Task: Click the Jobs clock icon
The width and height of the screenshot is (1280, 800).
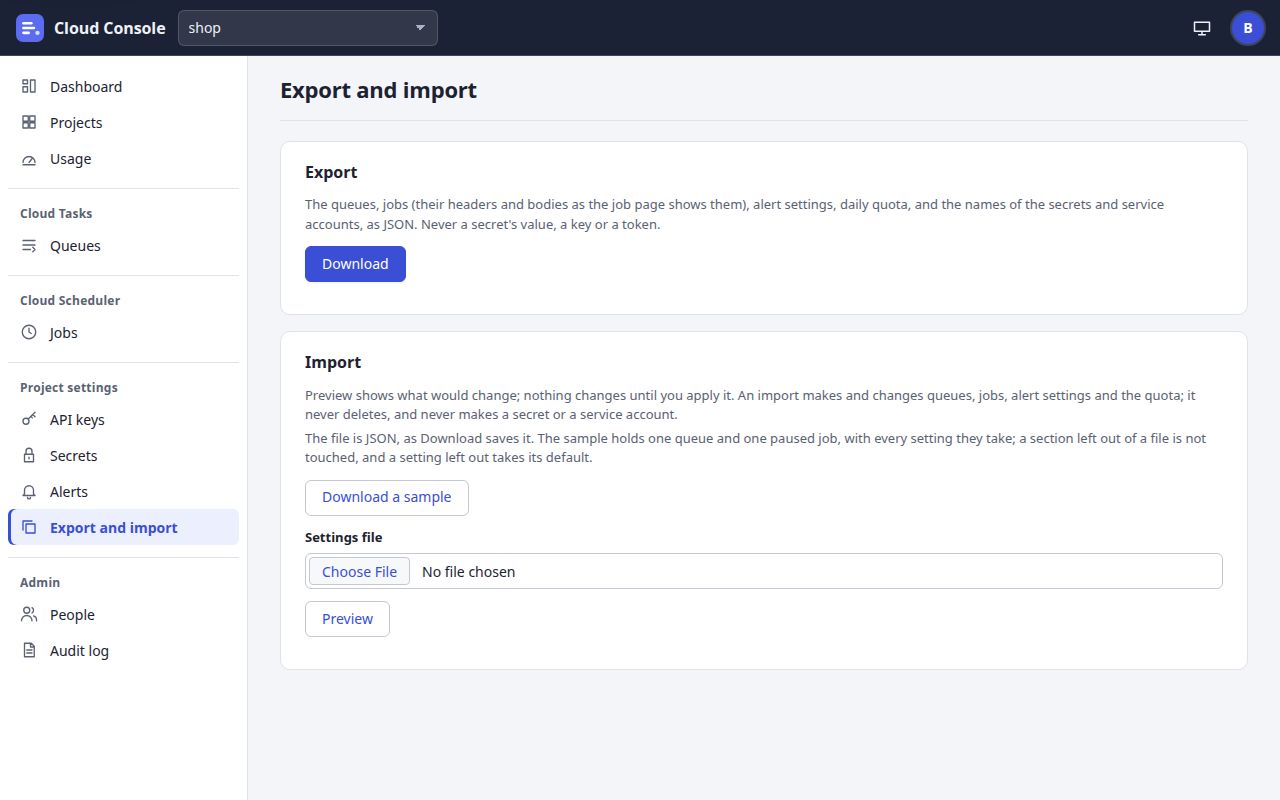Action: (x=29, y=333)
